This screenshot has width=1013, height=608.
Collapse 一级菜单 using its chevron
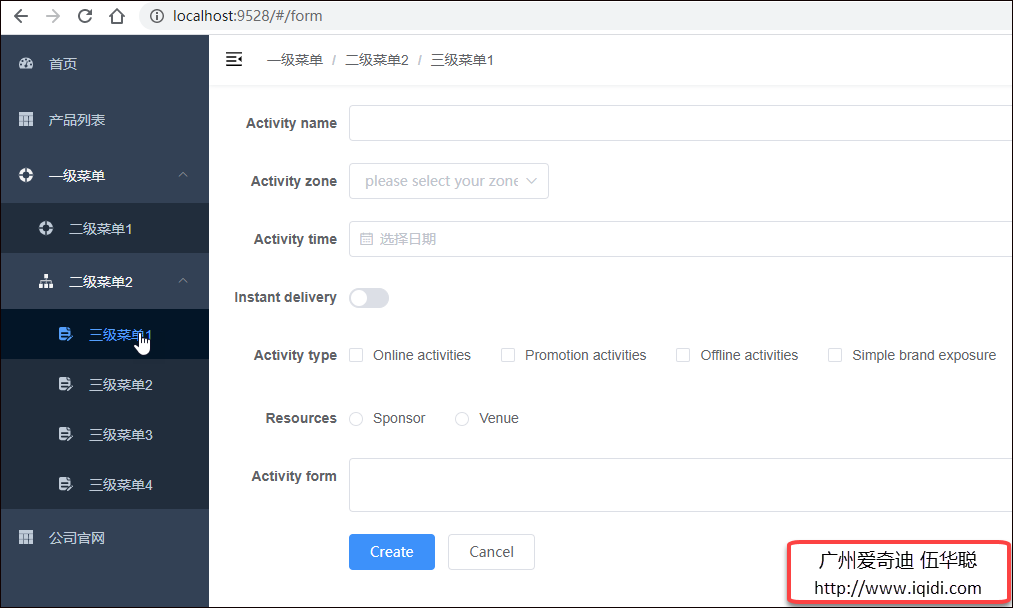(x=183, y=174)
